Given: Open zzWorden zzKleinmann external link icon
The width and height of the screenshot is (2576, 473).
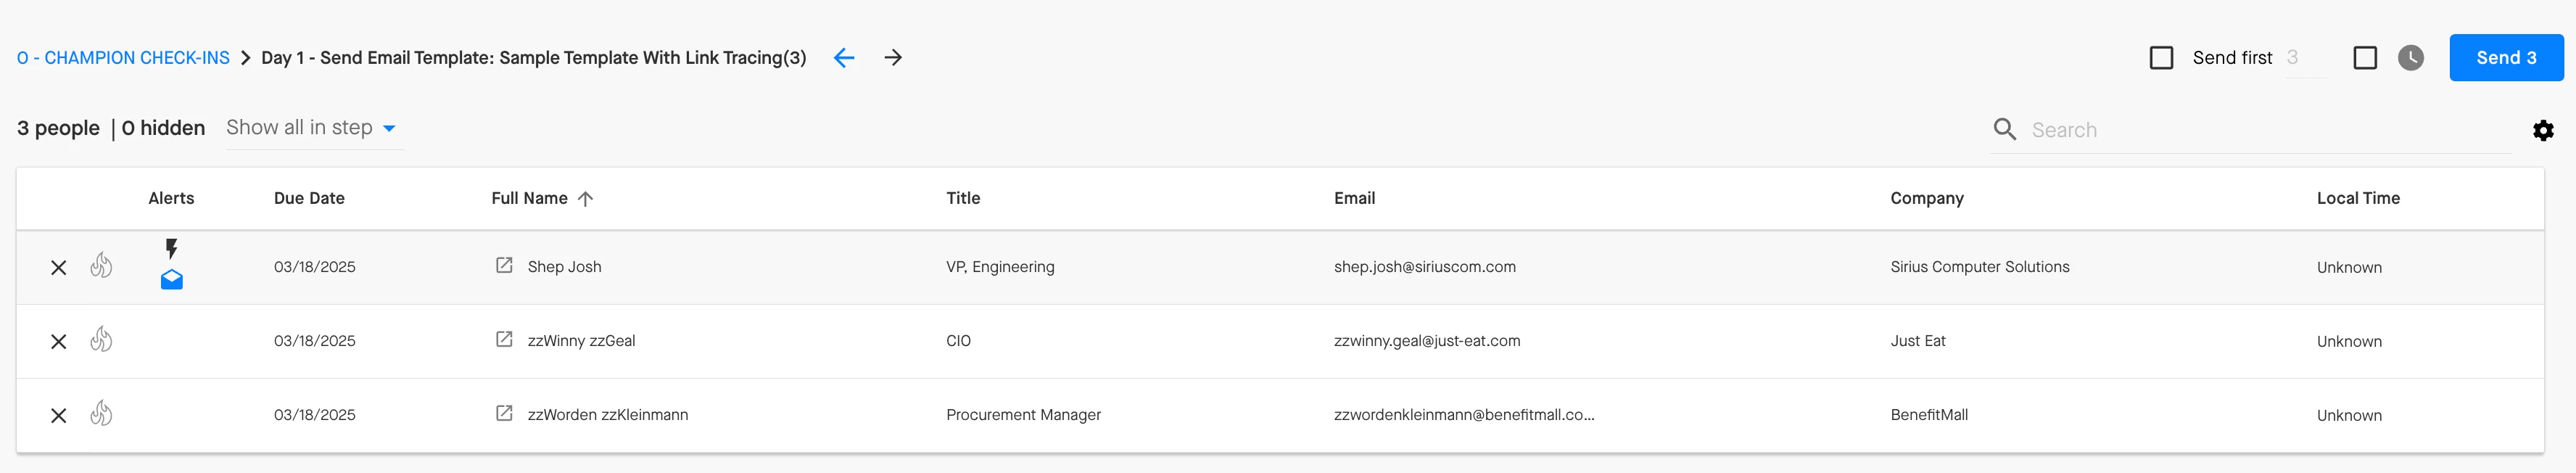Looking at the screenshot, I should 504,413.
